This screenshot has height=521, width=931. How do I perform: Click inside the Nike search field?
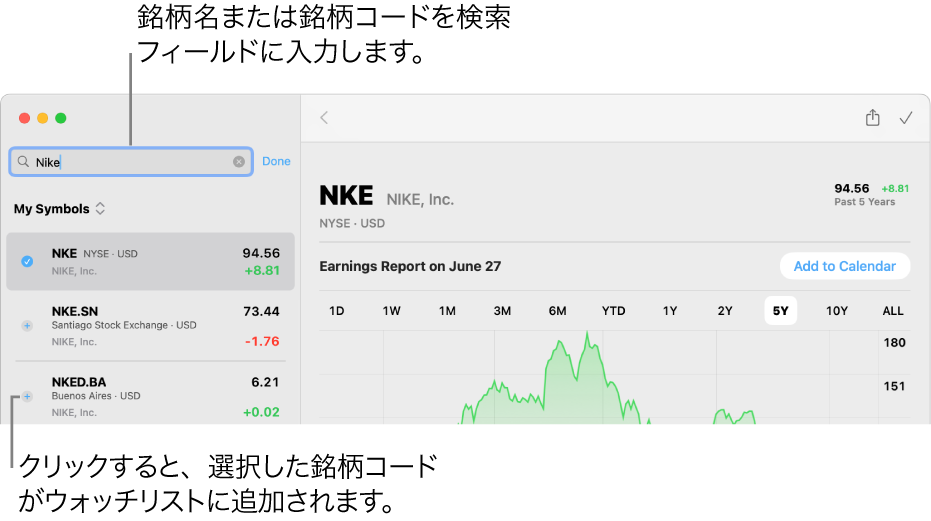[x=131, y=162]
